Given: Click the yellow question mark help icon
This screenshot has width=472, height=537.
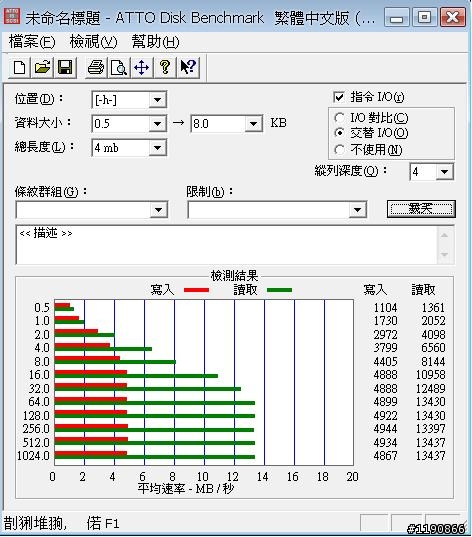Looking at the screenshot, I should click(x=165, y=67).
